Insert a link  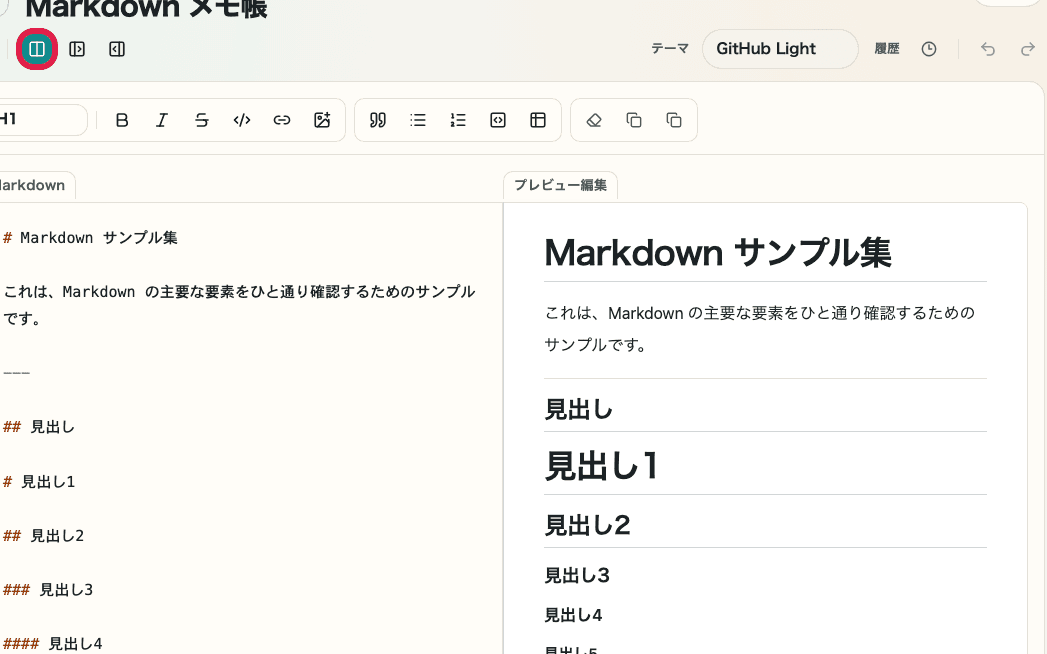click(x=282, y=120)
